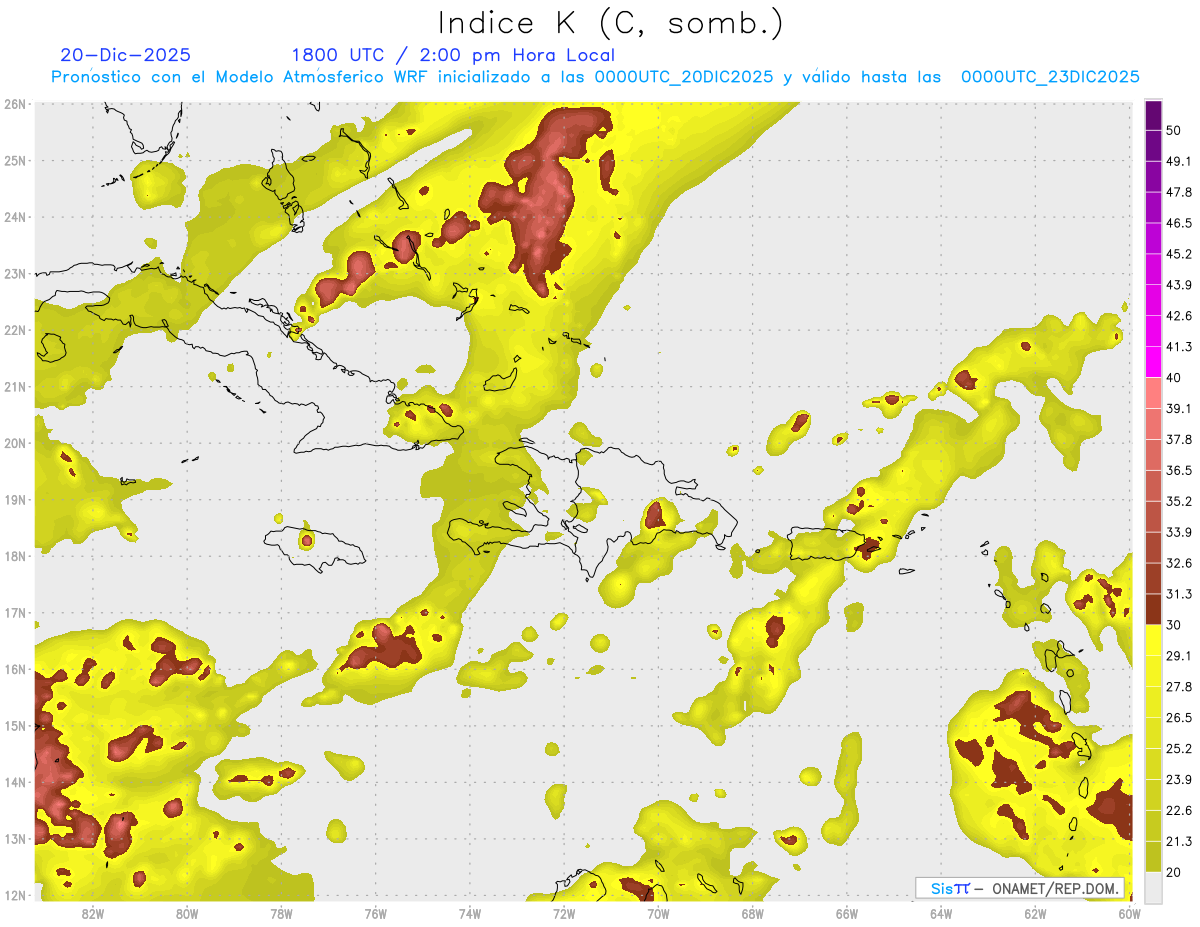This screenshot has width=1200, height=927.
Task: Click the '1800 UTC / 2:00 pm Hora Local' text
Action: pyautogui.click(x=453, y=55)
